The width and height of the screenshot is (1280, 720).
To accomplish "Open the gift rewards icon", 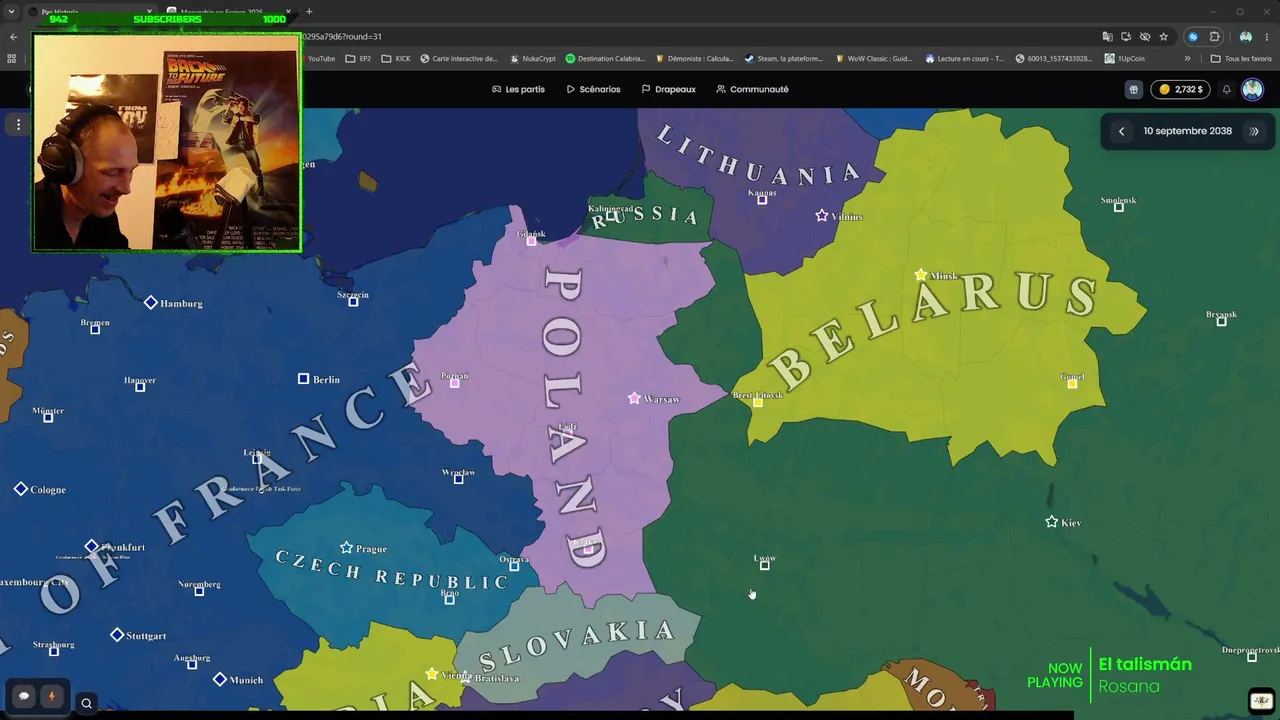I will point(1133,89).
